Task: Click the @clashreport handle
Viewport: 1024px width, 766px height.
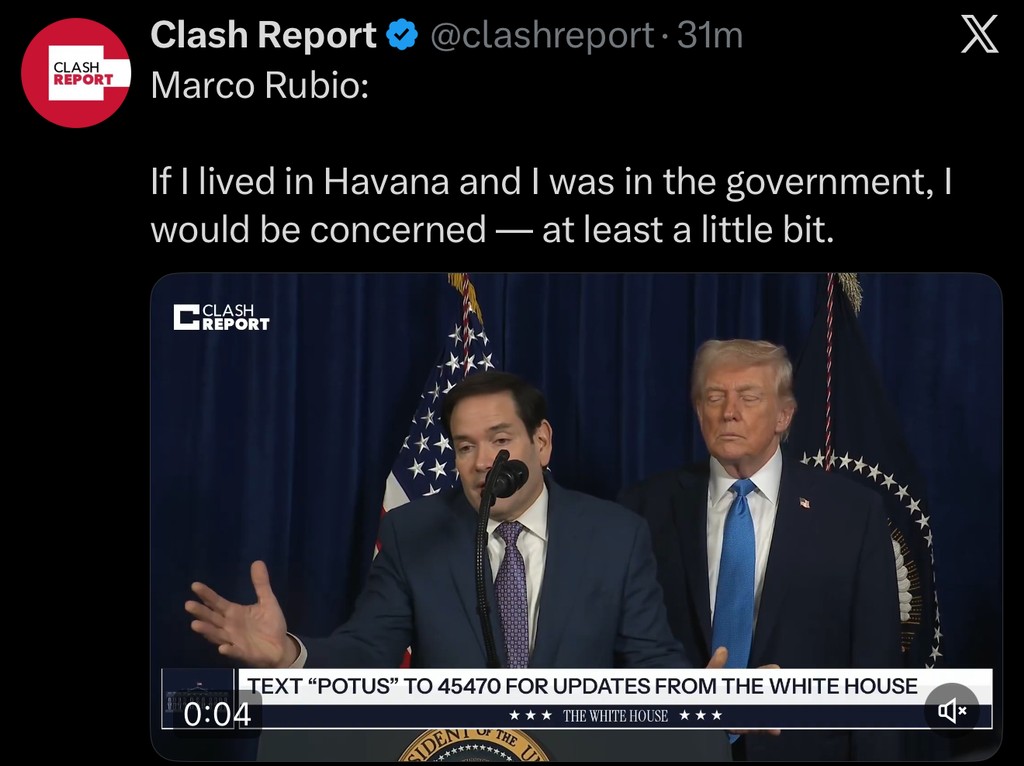Action: pos(542,36)
